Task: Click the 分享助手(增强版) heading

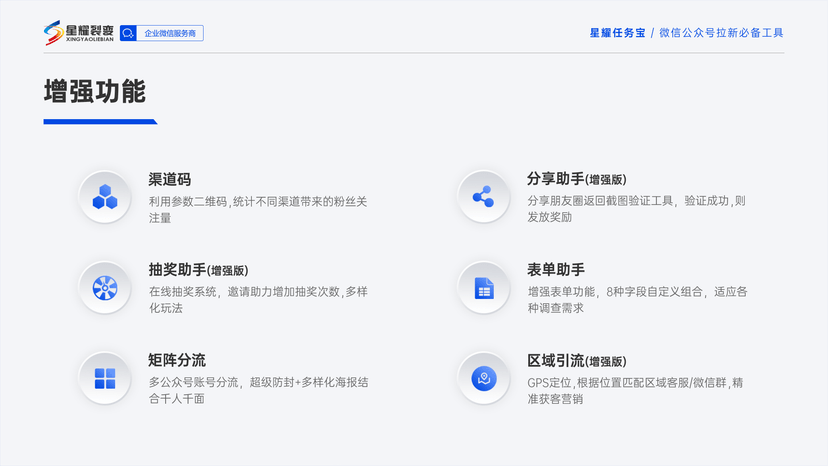Action: (x=576, y=179)
